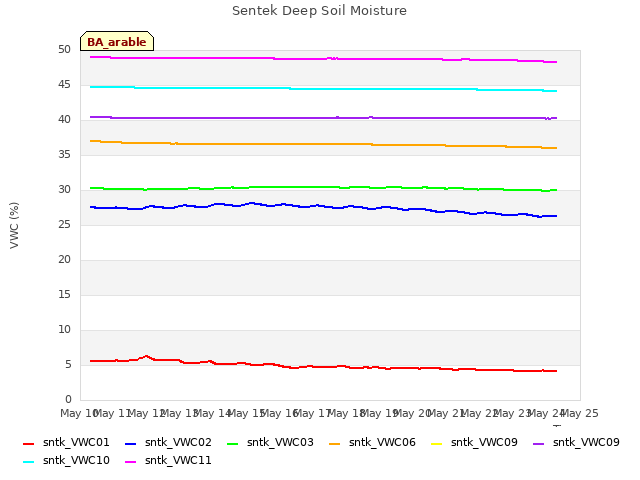Screen dimensions: 640x480
Task: Click the y-axis value 15
Action: pyautogui.click(x=64, y=295)
